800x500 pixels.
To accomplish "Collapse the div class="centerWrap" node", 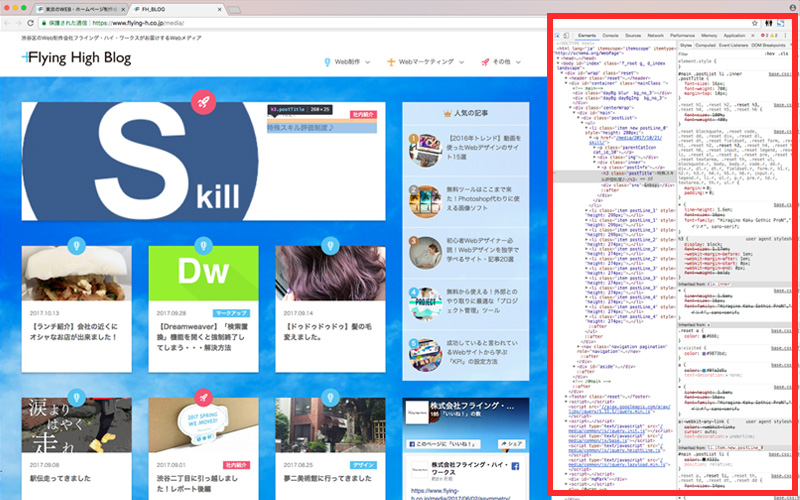I will (x=570, y=108).
